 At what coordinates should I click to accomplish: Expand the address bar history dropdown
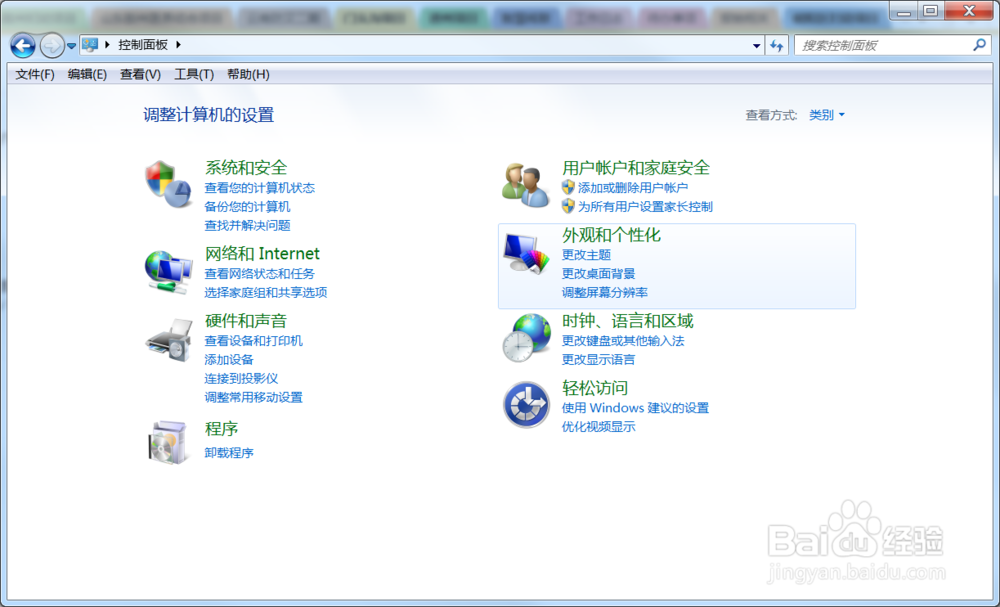756,45
